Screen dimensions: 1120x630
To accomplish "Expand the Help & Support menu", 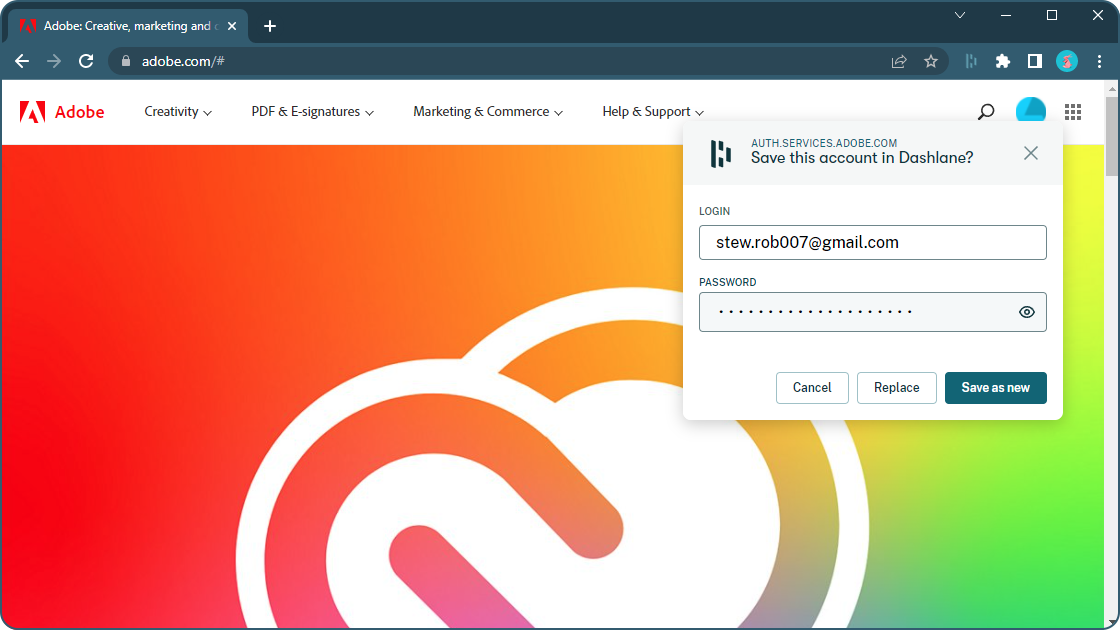I will 653,111.
